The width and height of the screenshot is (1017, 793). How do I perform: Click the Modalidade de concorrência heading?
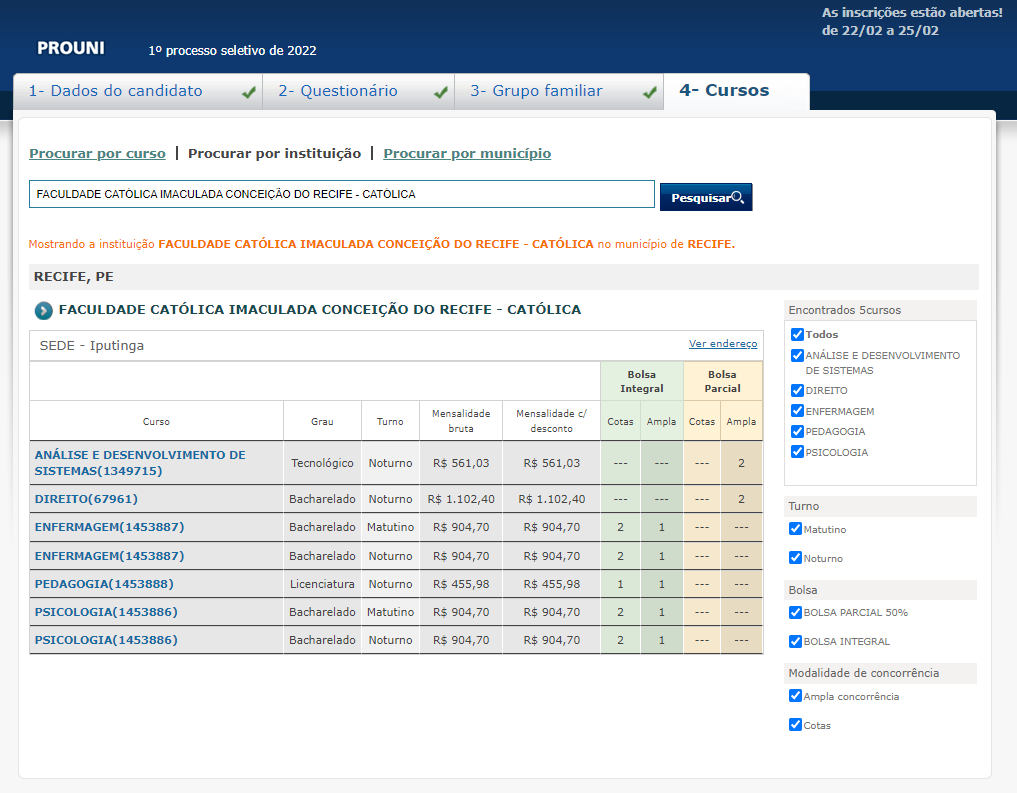point(864,673)
